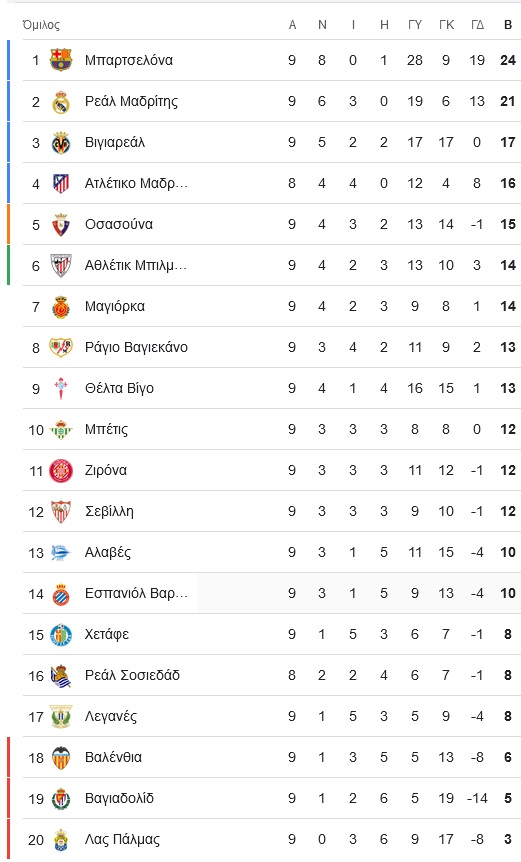Click the Atlético Madrid crest
The image size is (521, 862).
(x=61, y=183)
